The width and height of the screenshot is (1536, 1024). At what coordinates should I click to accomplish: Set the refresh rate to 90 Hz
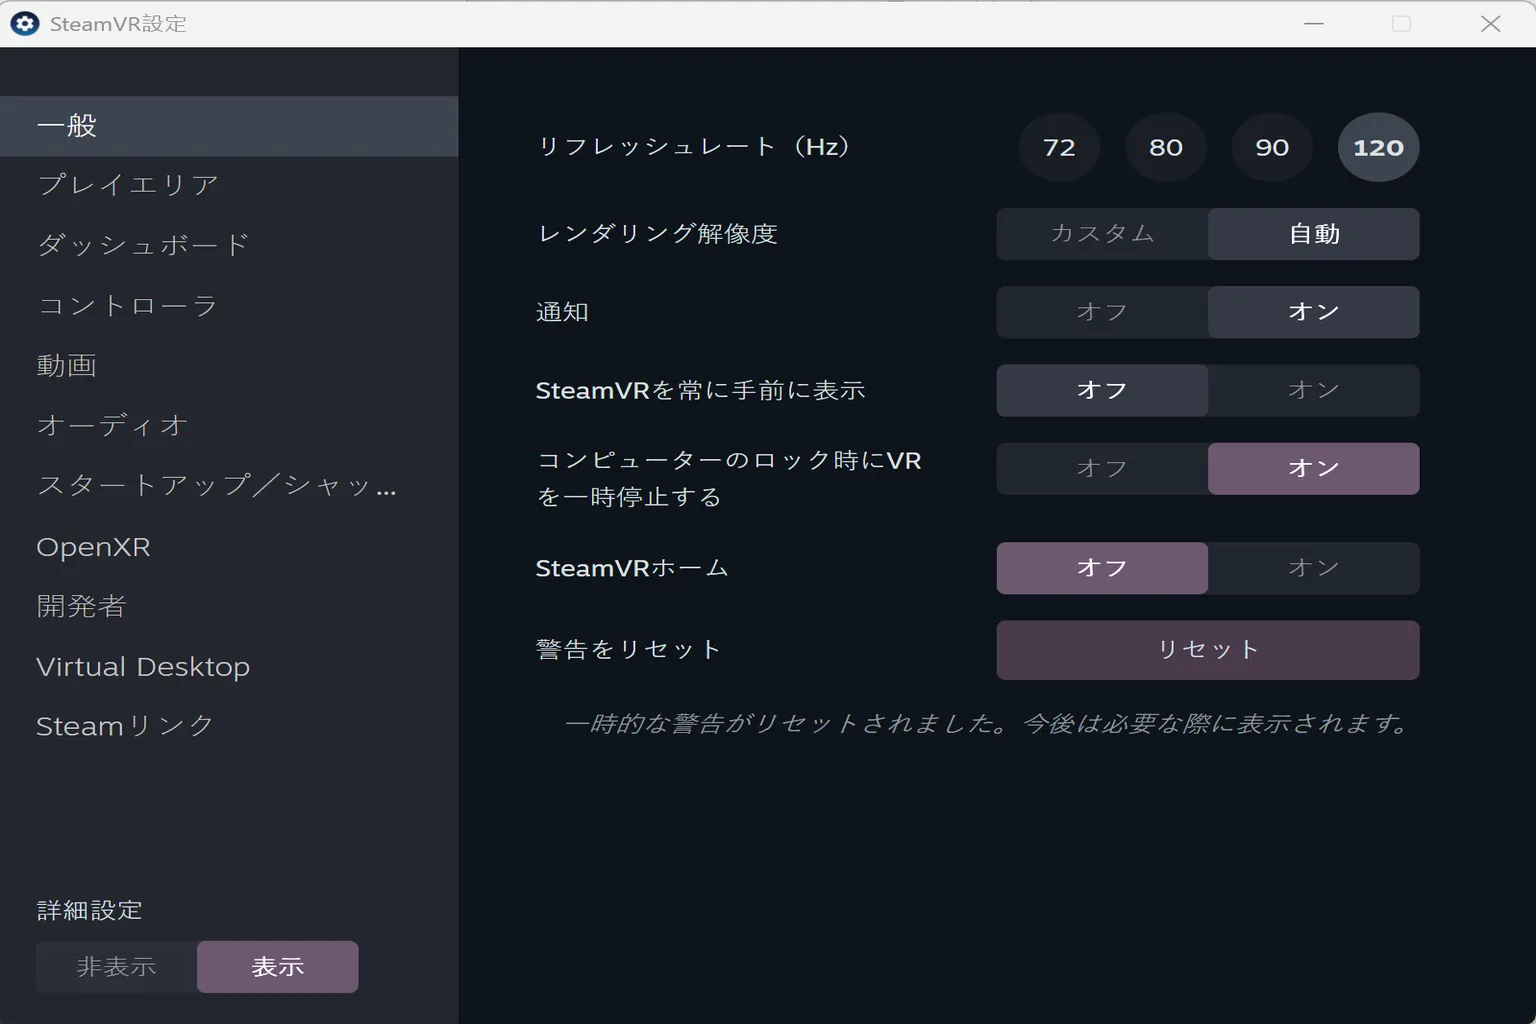pos(1271,147)
